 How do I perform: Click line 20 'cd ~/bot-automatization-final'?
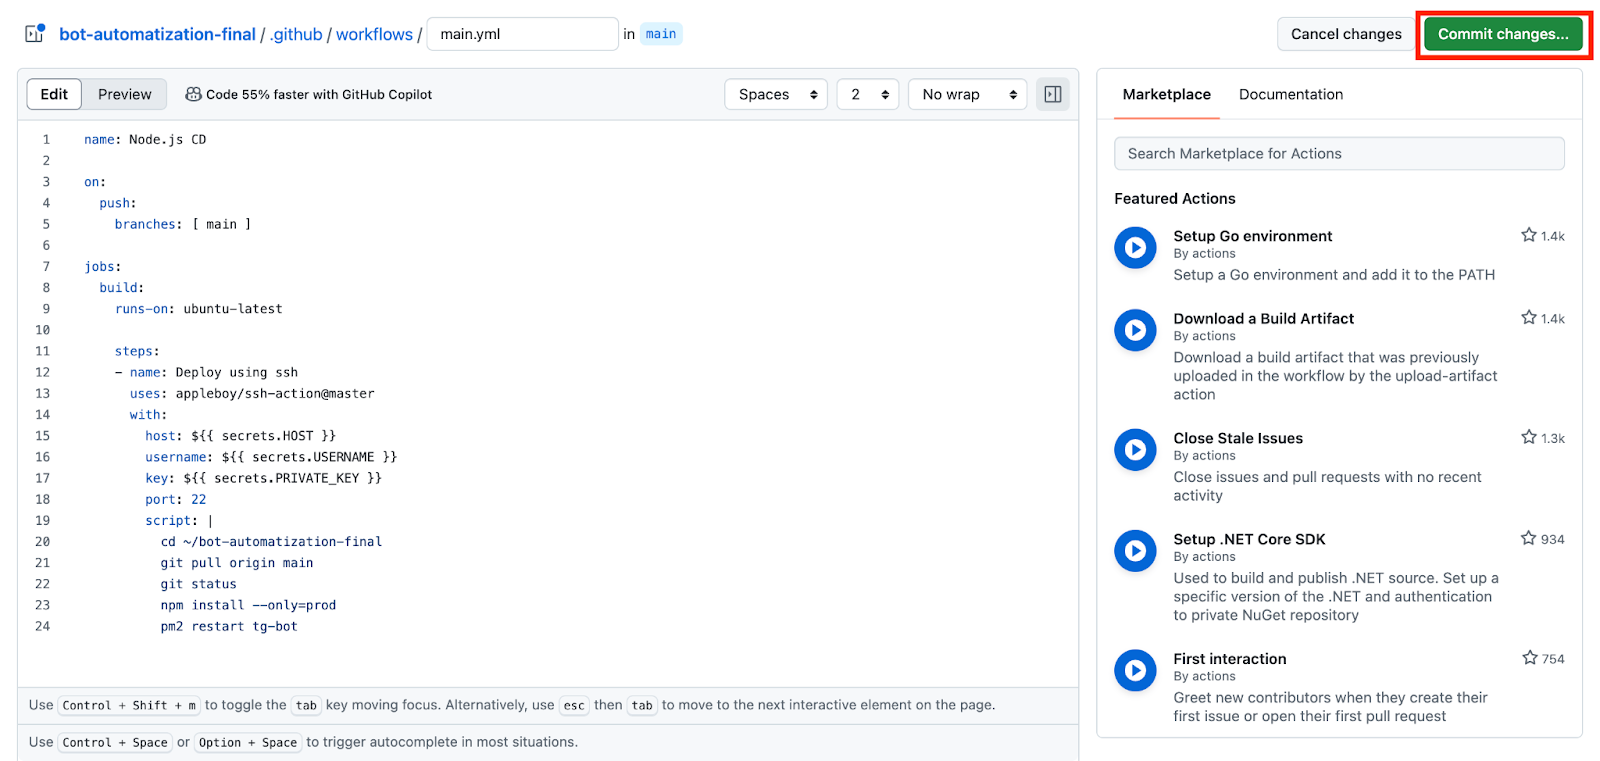tap(271, 541)
